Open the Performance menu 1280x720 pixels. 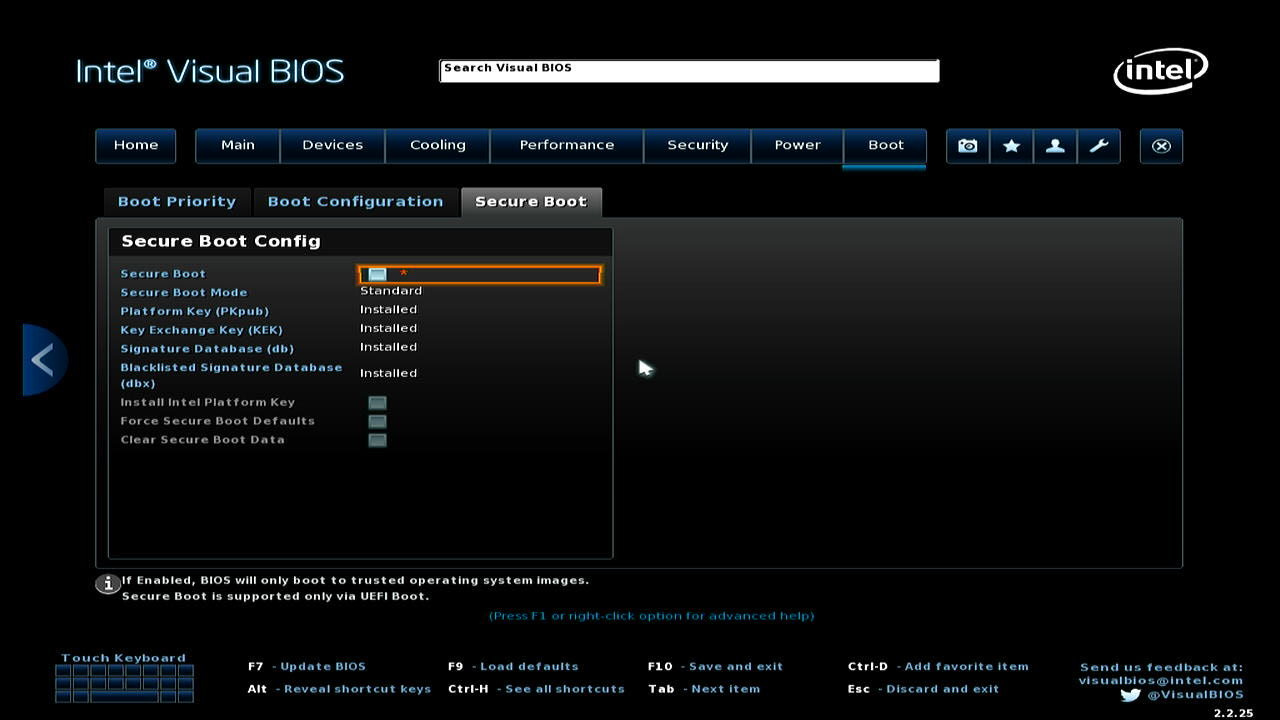[x=566, y=146]
